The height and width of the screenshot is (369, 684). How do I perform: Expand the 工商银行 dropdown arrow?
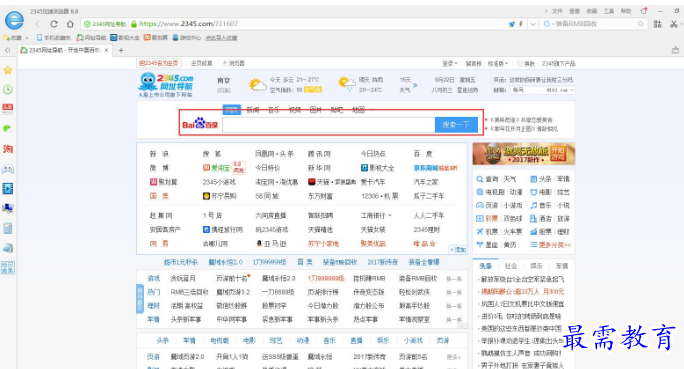tap(390, 215)
